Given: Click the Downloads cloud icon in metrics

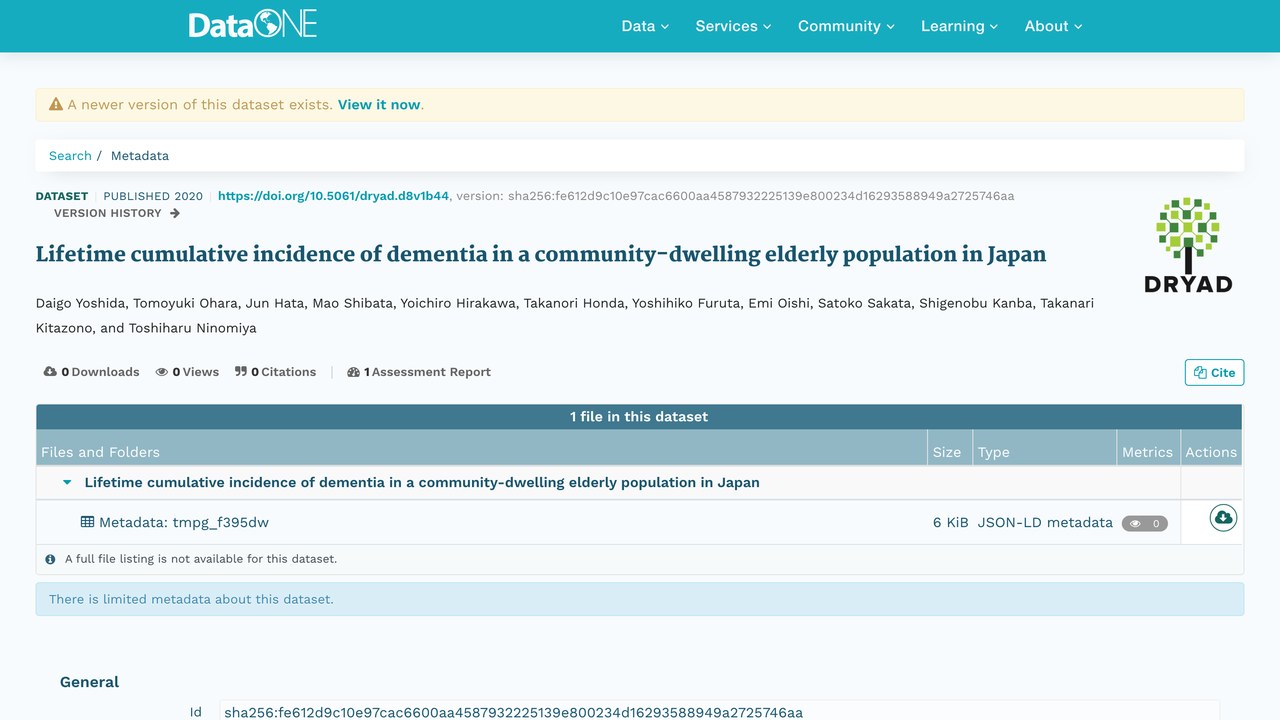Looking at the screenshot, I should [x=50, y=372].
